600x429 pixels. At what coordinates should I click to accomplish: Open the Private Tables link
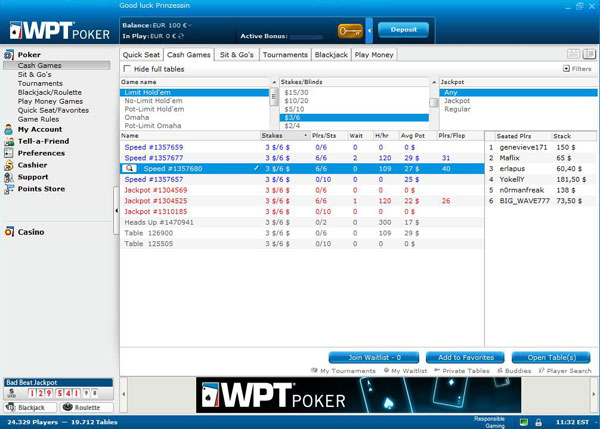click(462, 370)
